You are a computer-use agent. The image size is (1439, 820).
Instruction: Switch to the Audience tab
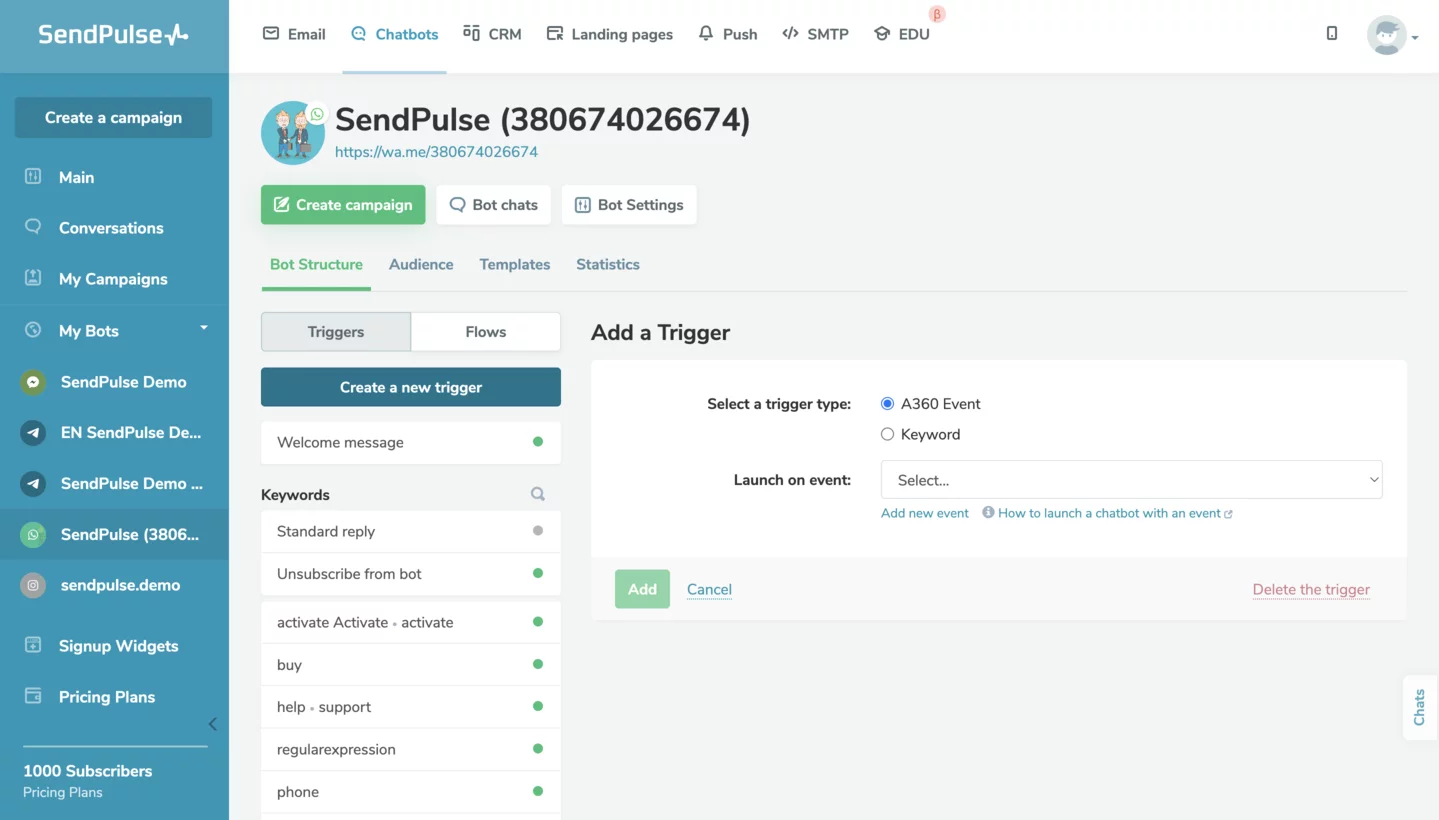coord(421,264)
